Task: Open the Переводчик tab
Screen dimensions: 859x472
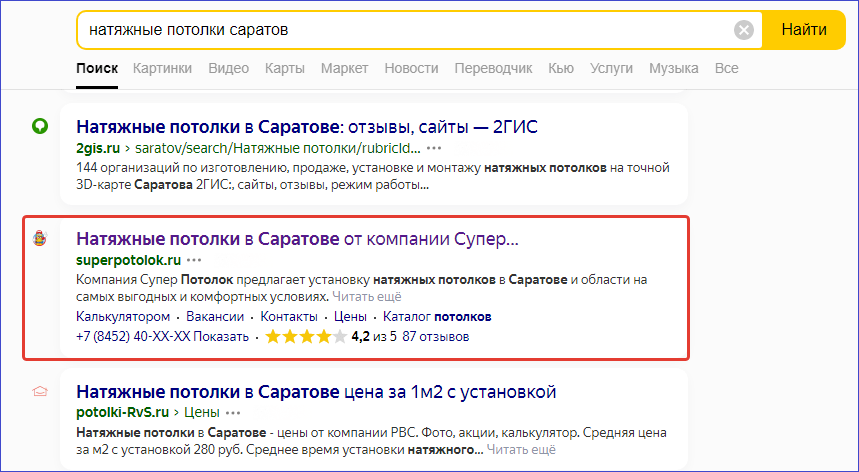Action: point(493,68)
